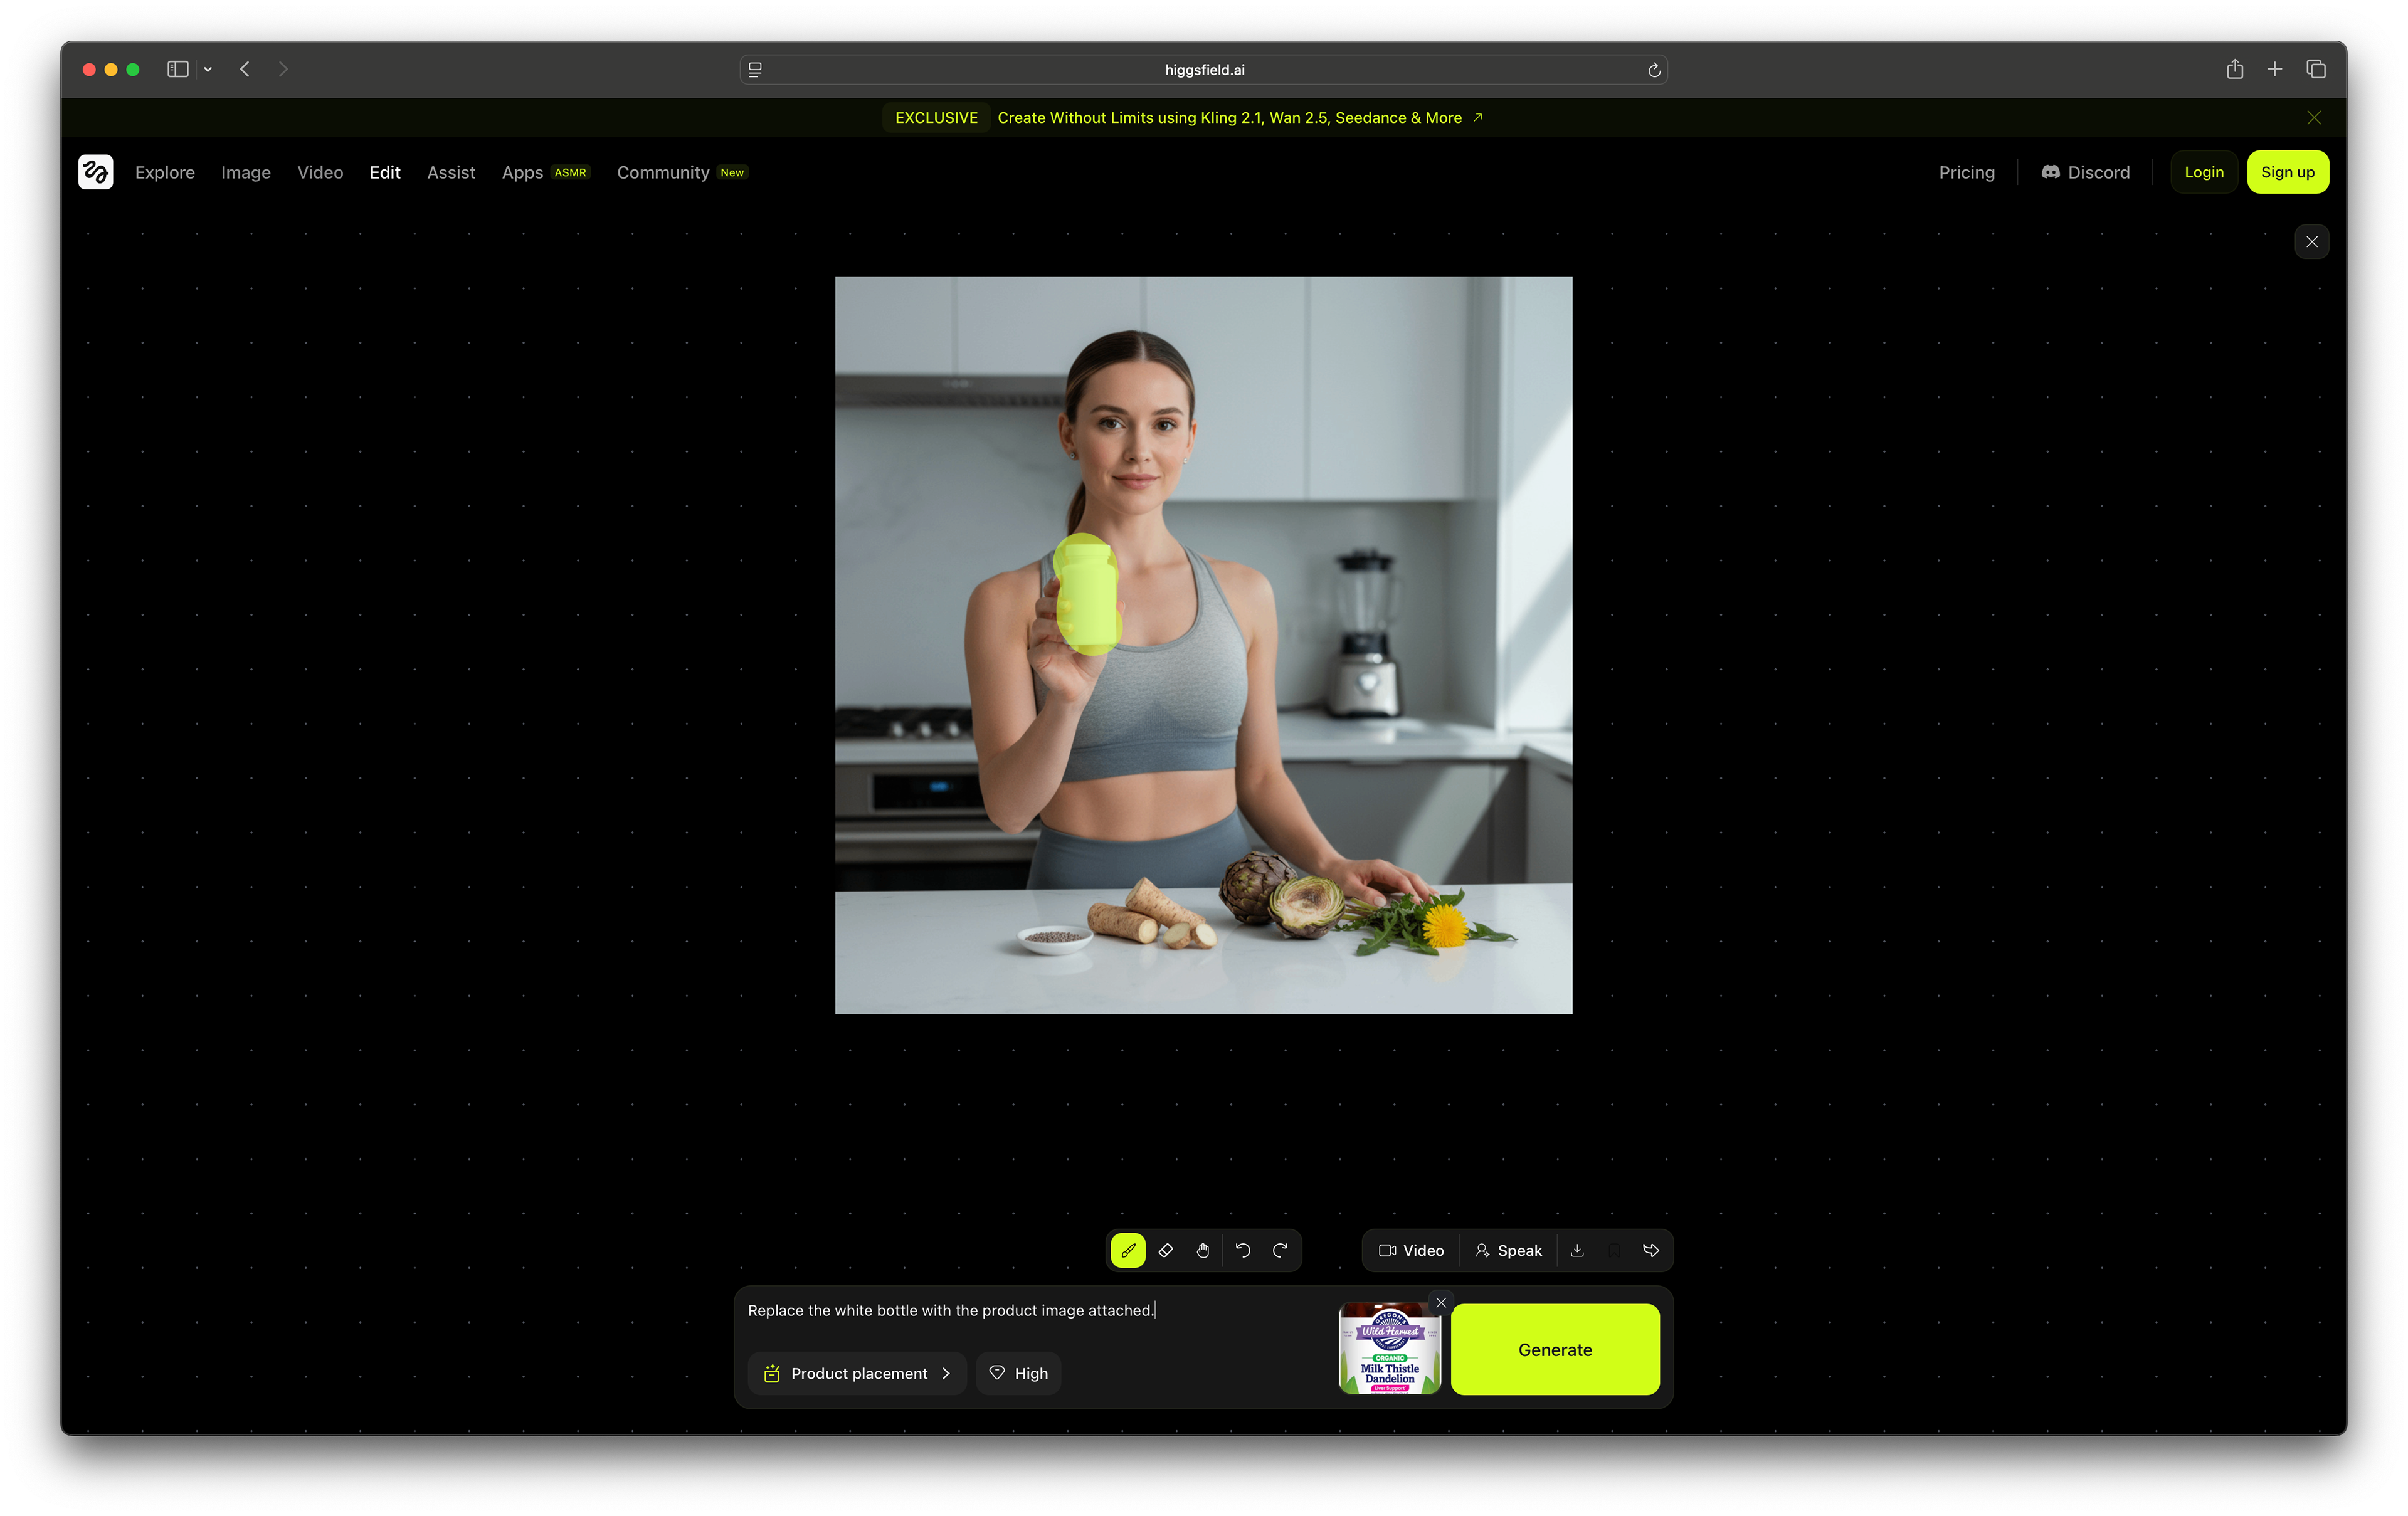Open the Video menu item
The image size is (2408, 1516).
[x=320, y=172]
